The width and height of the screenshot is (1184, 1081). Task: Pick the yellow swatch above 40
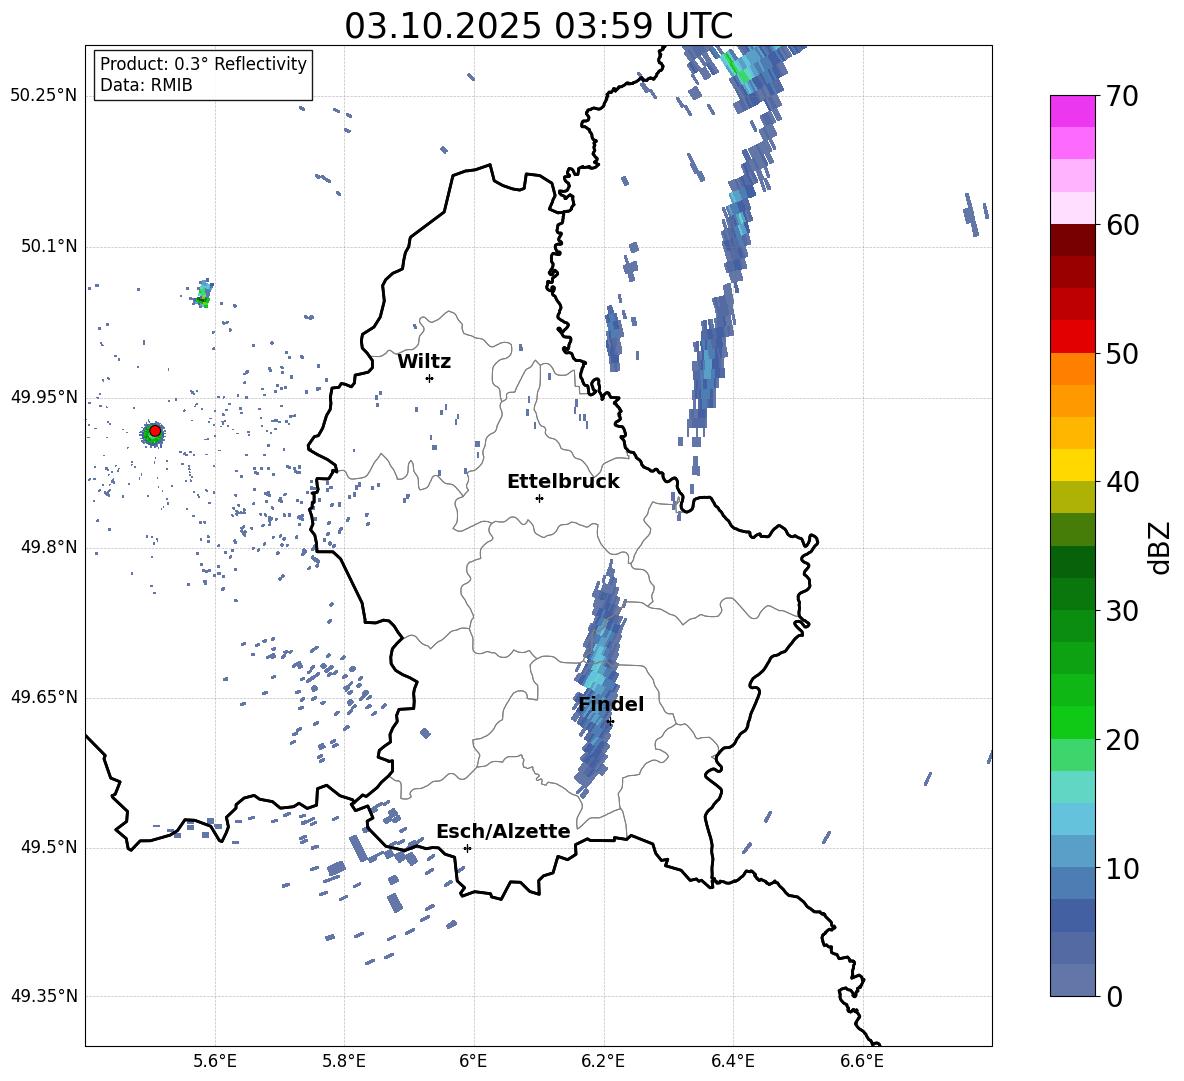(1072, 465)
